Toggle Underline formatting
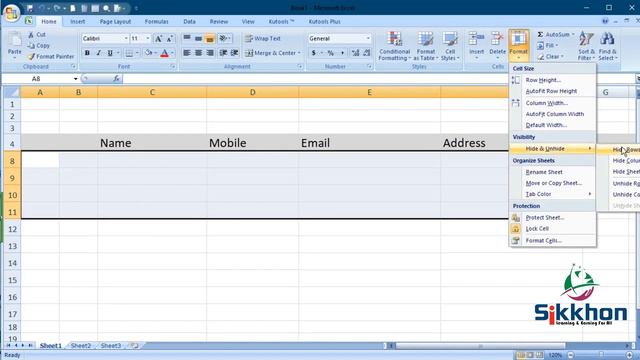Image resolution: width=640 pixels, height=360 pixels. pos(110,53)
